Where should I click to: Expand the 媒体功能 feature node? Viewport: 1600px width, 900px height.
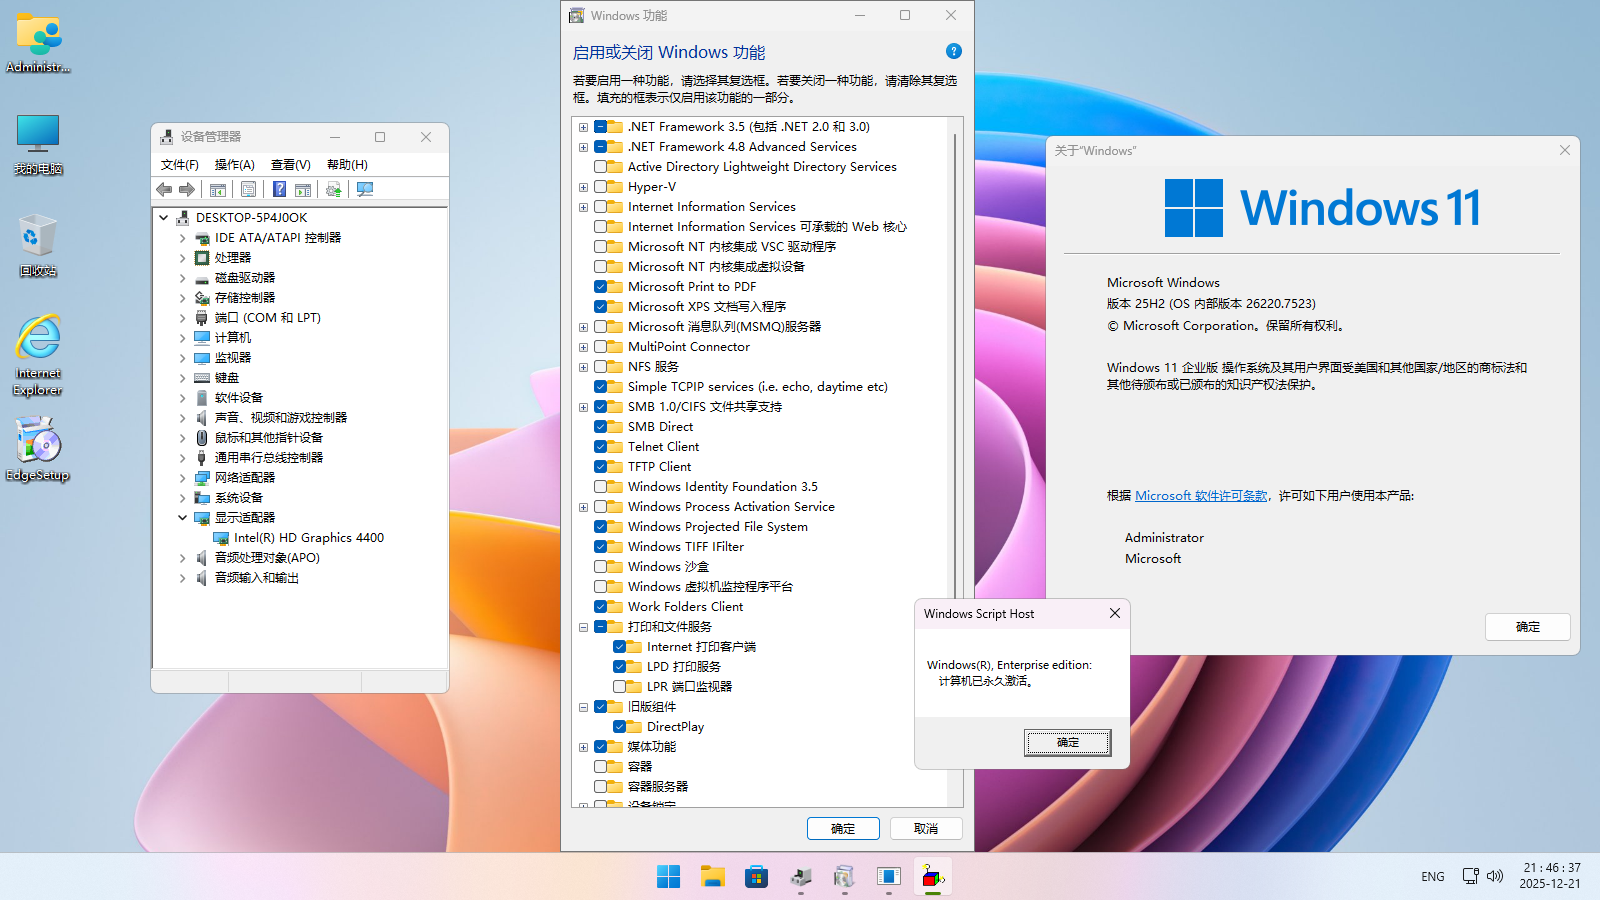point(583,747)
